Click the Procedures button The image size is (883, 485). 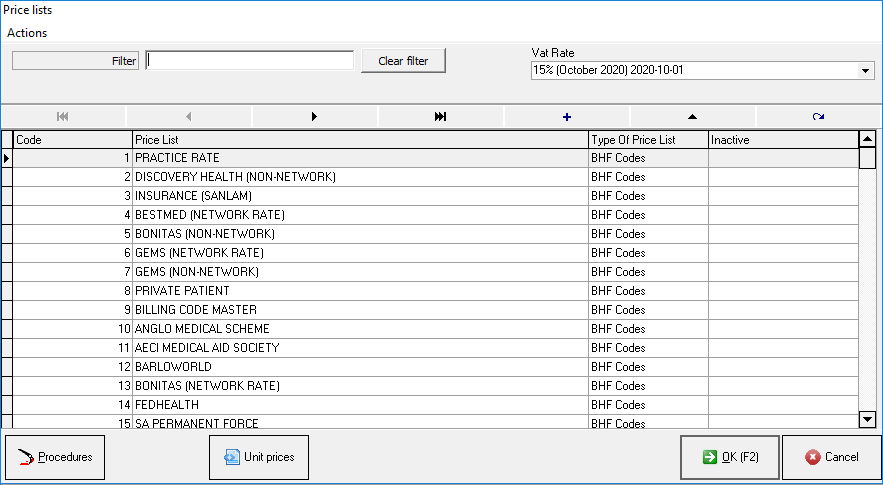pyautogui.click(x=55, y=457)
